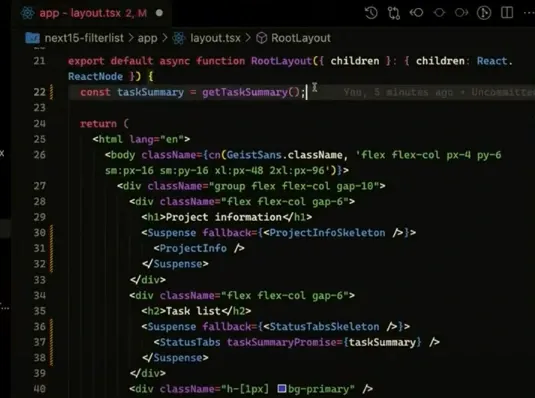Open the RootLayout symbol breadcrumb
Viewport: 535px width, 398px height.
[x=301, y=38]
